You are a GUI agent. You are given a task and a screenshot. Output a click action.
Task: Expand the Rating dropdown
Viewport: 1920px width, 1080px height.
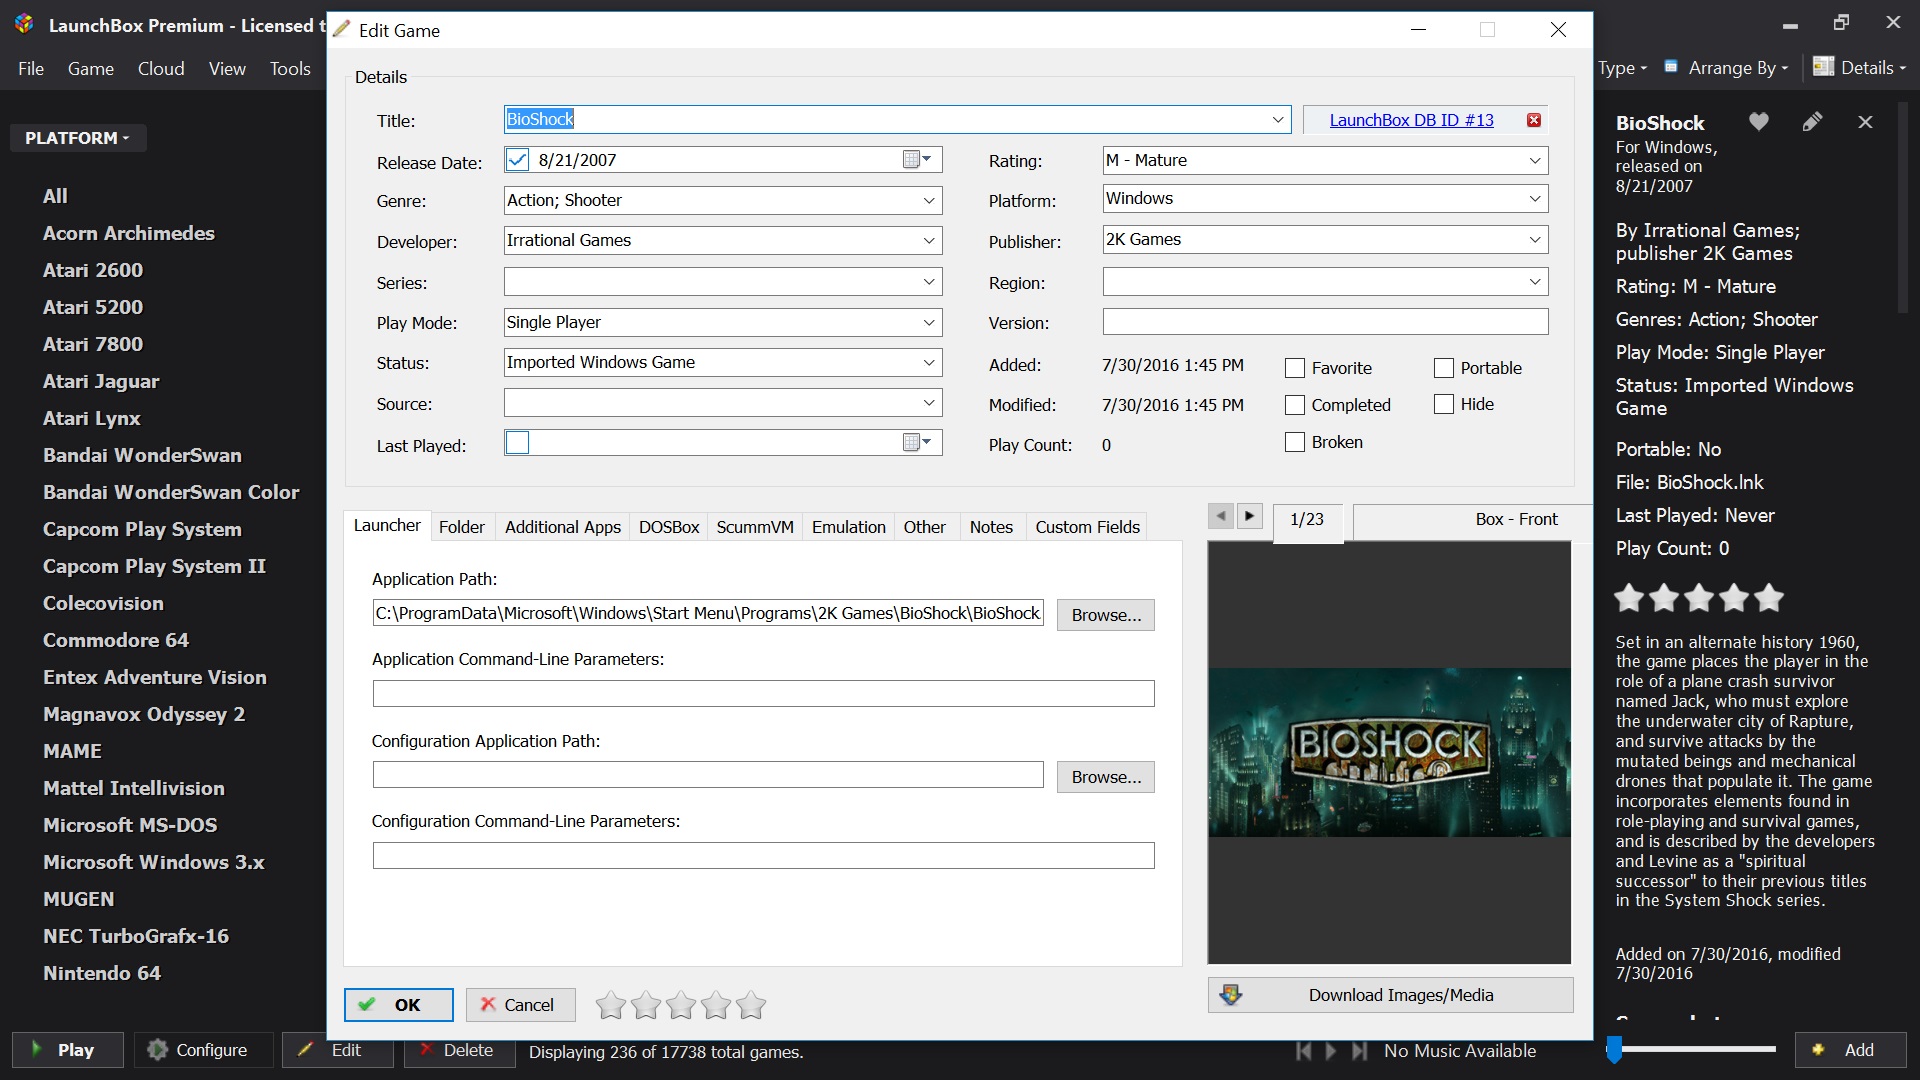tap(1535, 161)
